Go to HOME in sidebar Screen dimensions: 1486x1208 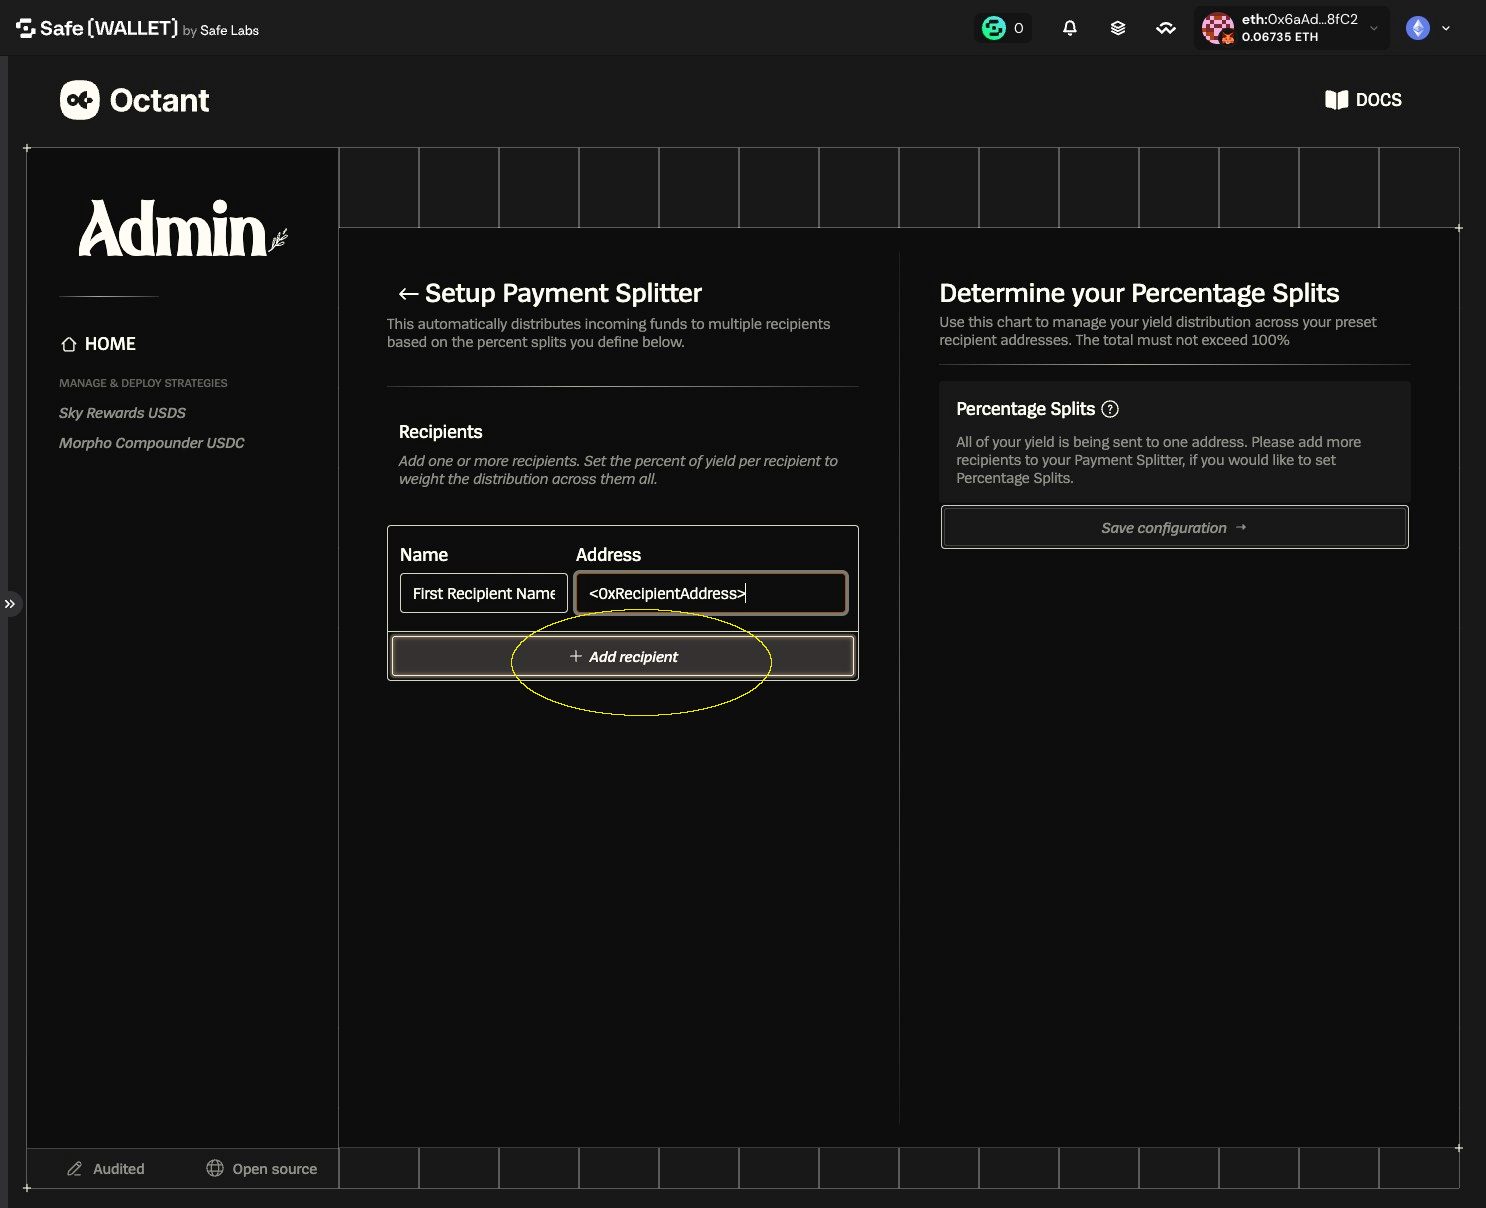[x=98, y=344]
